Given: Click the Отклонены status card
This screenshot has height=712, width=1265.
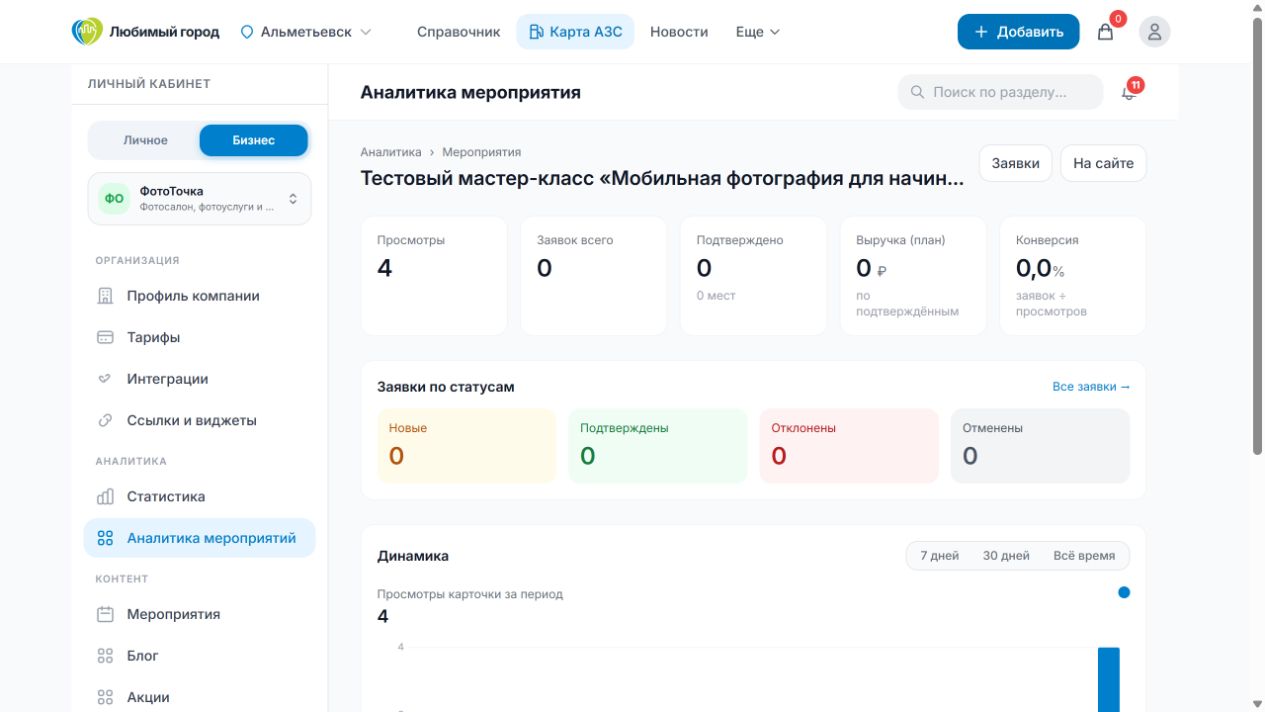Looking at the screenshot, I should pyautogui.click(x=849, y=446).
